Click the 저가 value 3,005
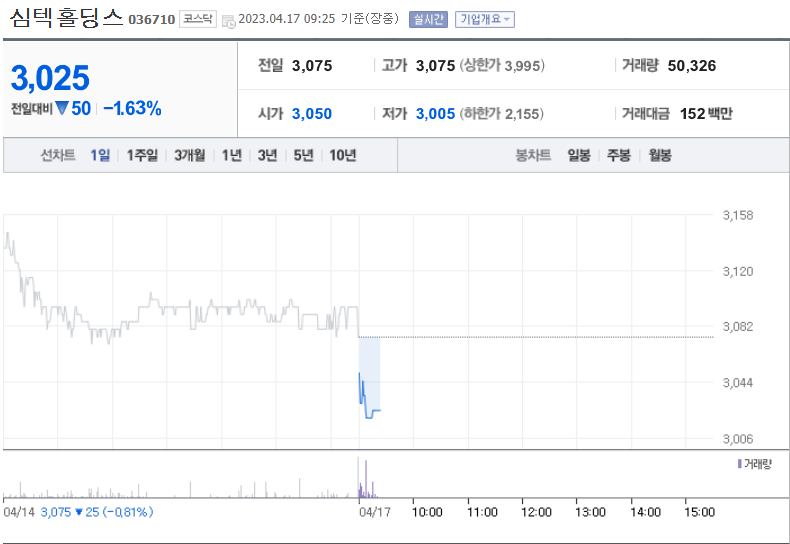790x544 pixels. [x=435, y=114]
